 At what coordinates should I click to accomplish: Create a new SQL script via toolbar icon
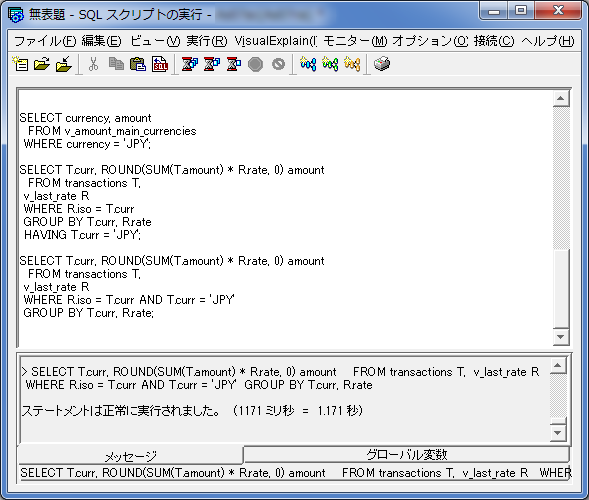coord(20,64)
